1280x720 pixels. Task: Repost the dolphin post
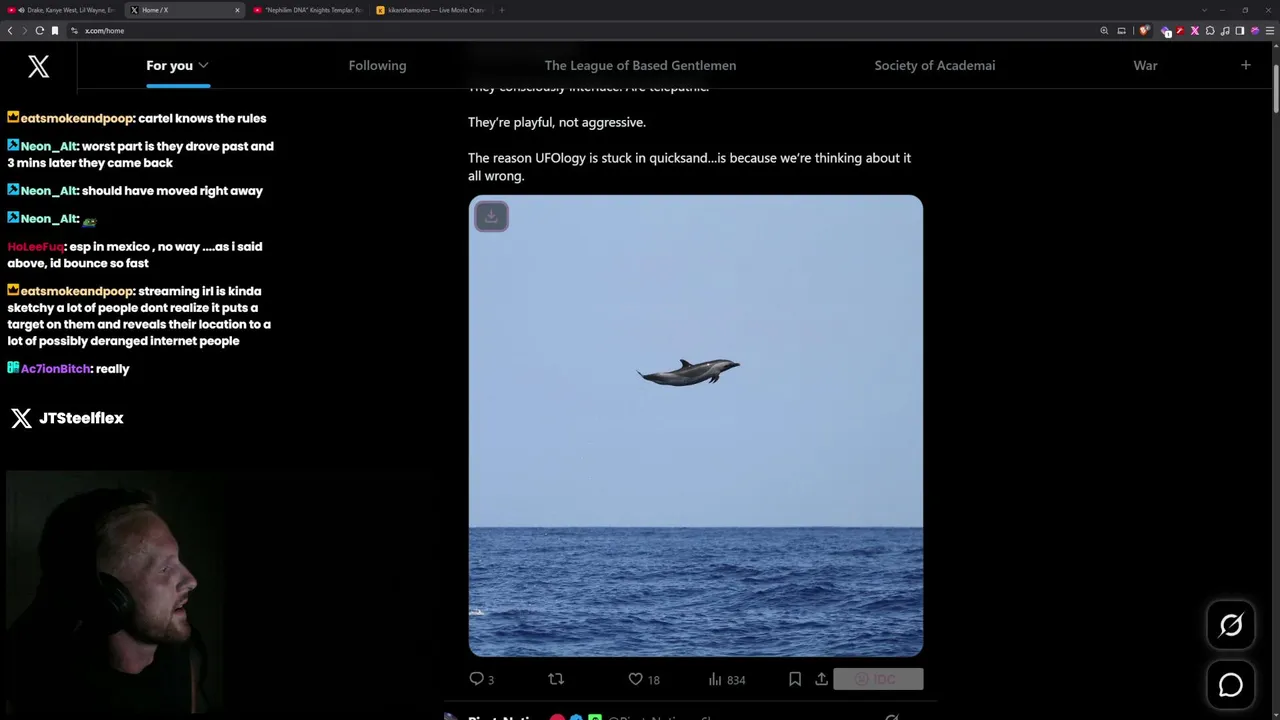point(556,679)
